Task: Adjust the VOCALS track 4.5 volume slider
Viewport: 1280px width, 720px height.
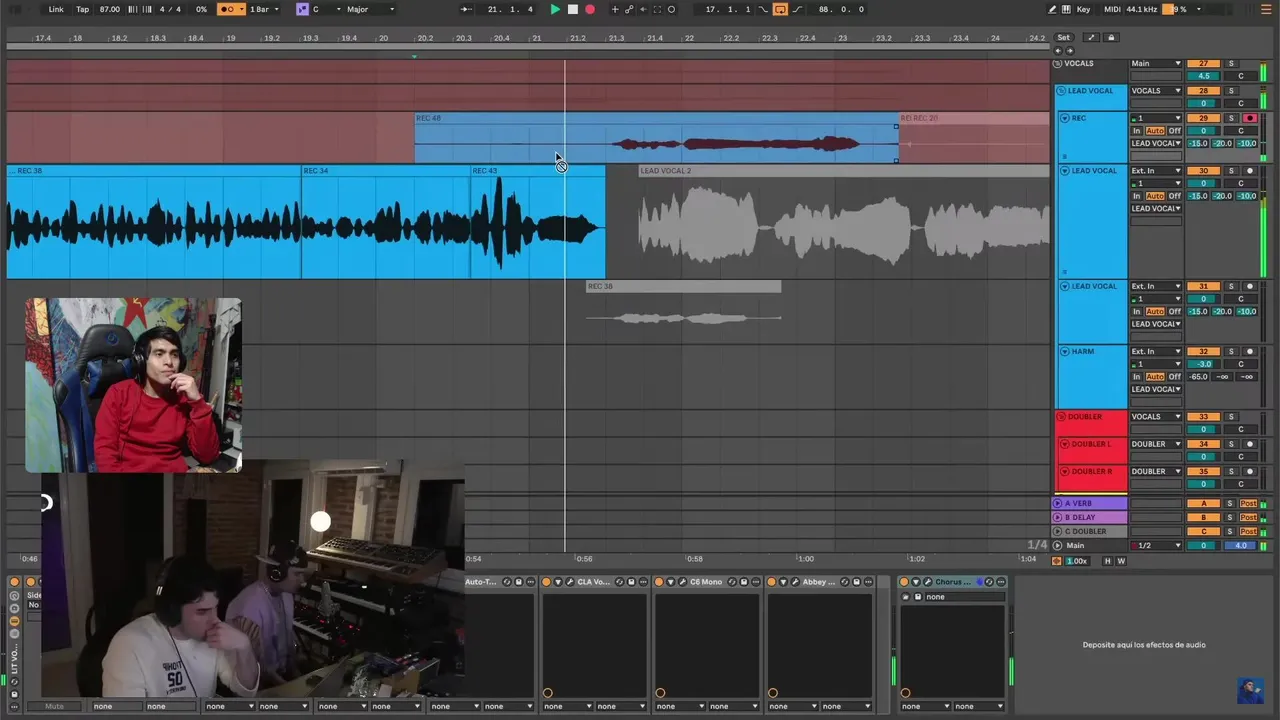Action: (1203, 76)
